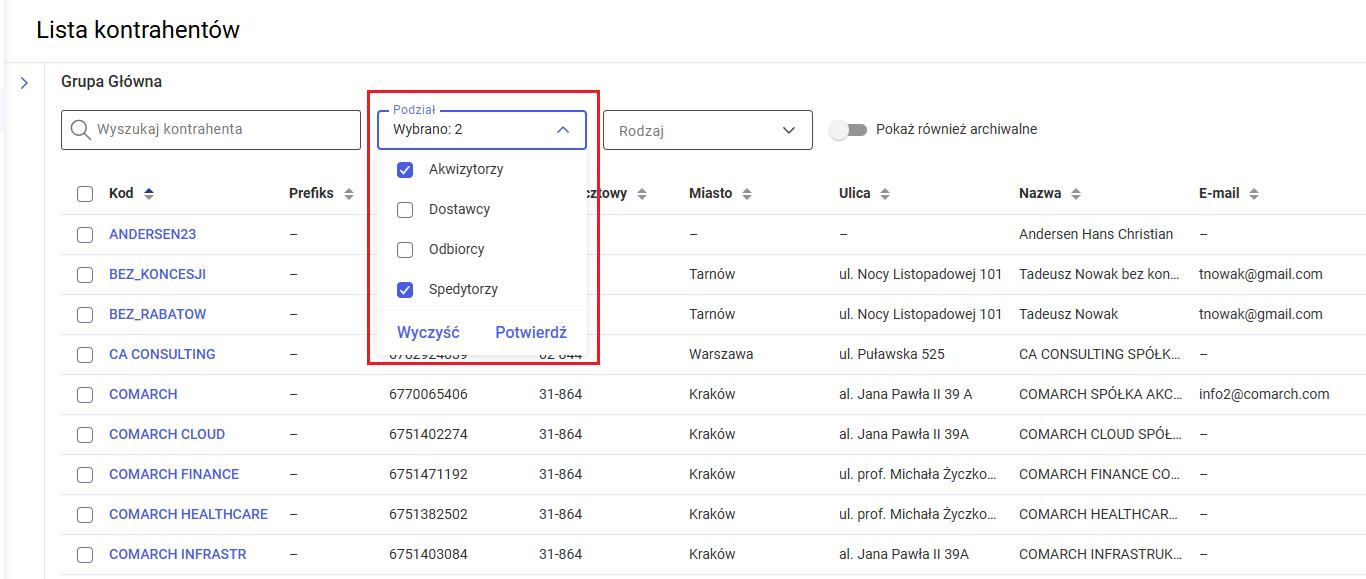Viewport: 1366px width, 579px height.
Task: Click the sort icon next to Kod
Action: pos(149,194)
